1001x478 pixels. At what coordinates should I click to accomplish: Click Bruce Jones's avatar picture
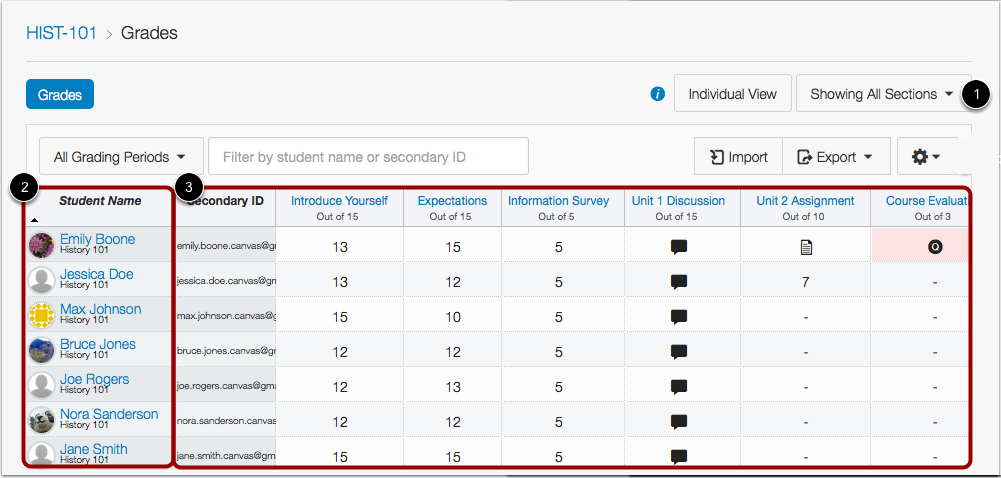click(41, 351)
